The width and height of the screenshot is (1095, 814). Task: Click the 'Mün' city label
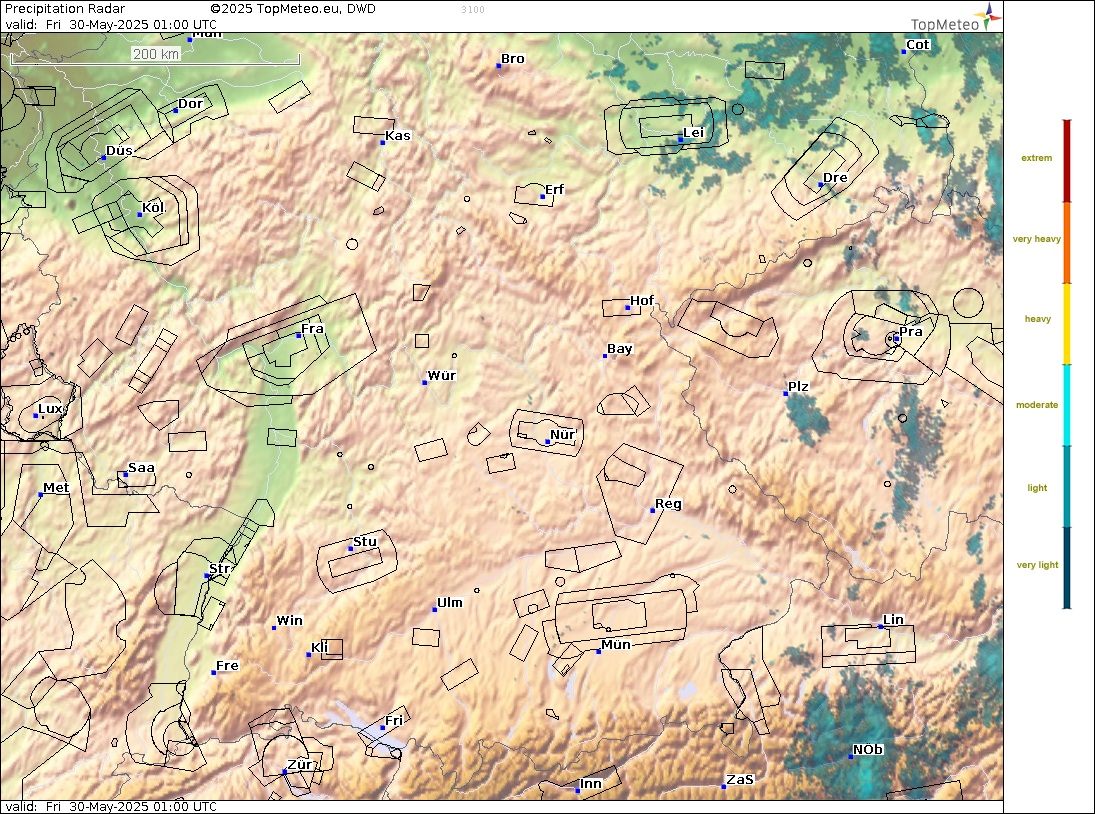[616, 644]
